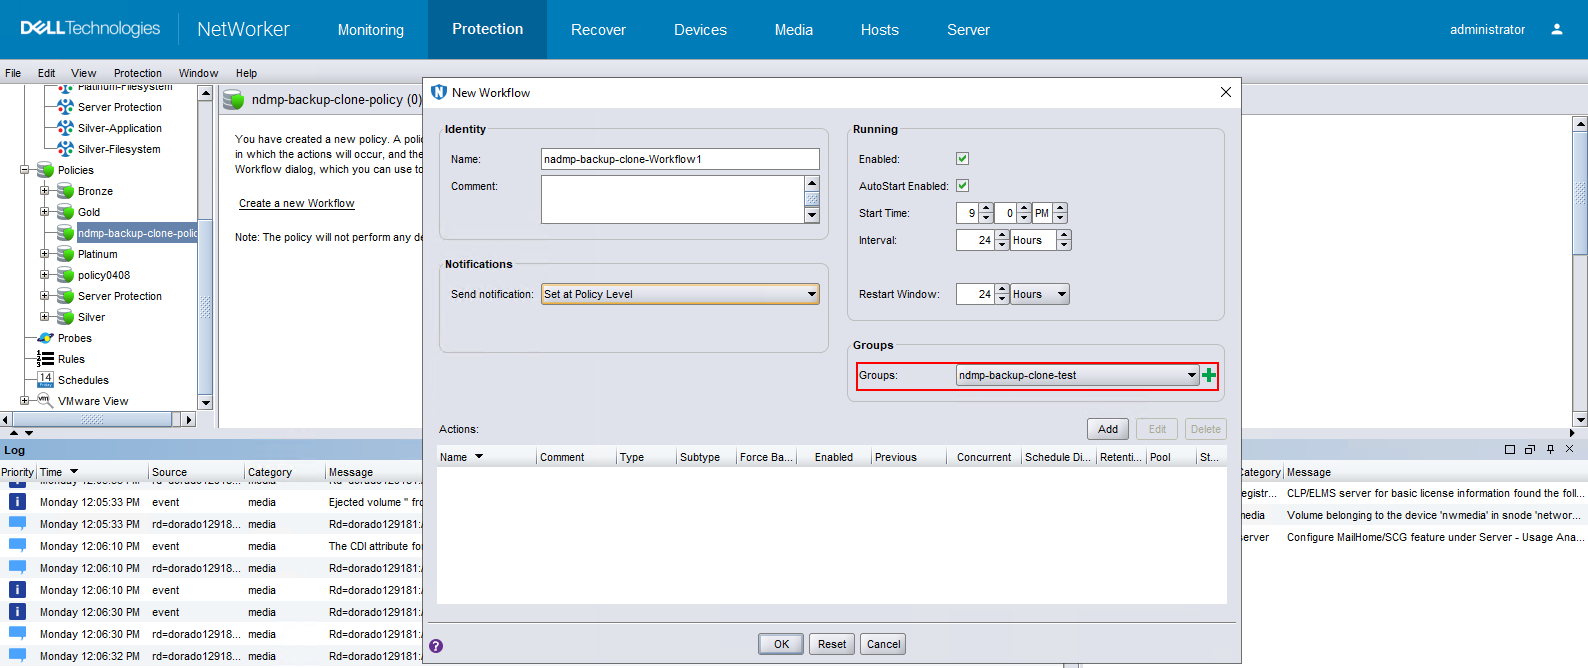Expand the Platinum policy node
1588x668 pixels.
(x=44, y=254)
